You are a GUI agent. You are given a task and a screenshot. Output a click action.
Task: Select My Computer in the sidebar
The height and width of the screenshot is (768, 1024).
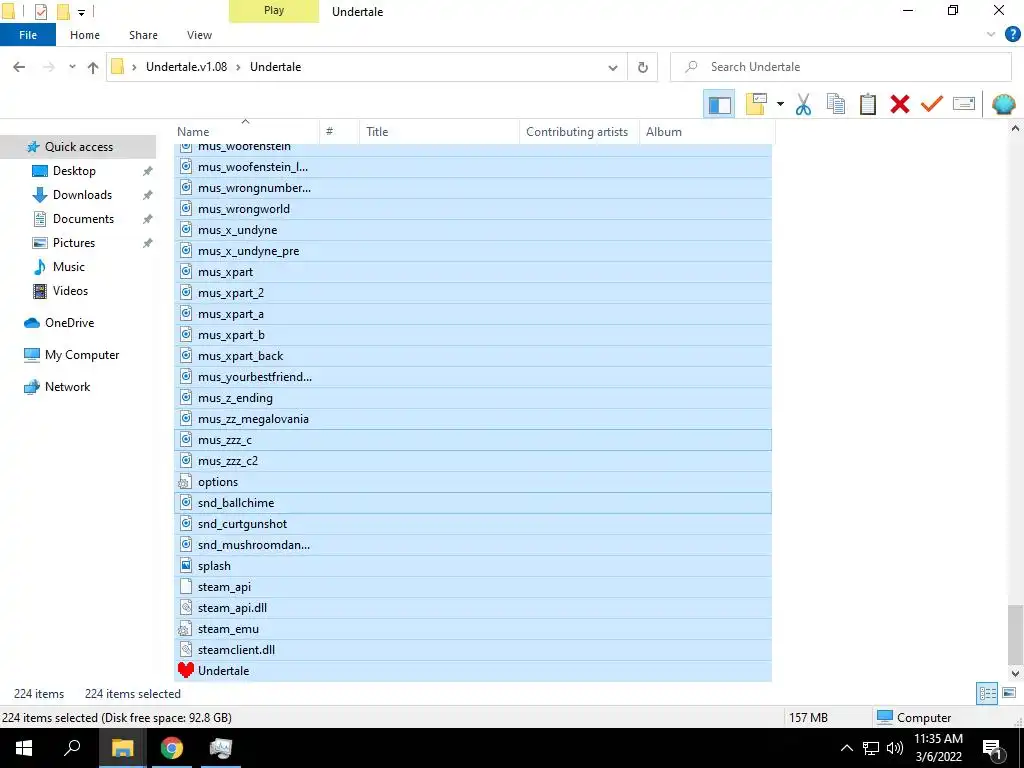pos(82,355)
